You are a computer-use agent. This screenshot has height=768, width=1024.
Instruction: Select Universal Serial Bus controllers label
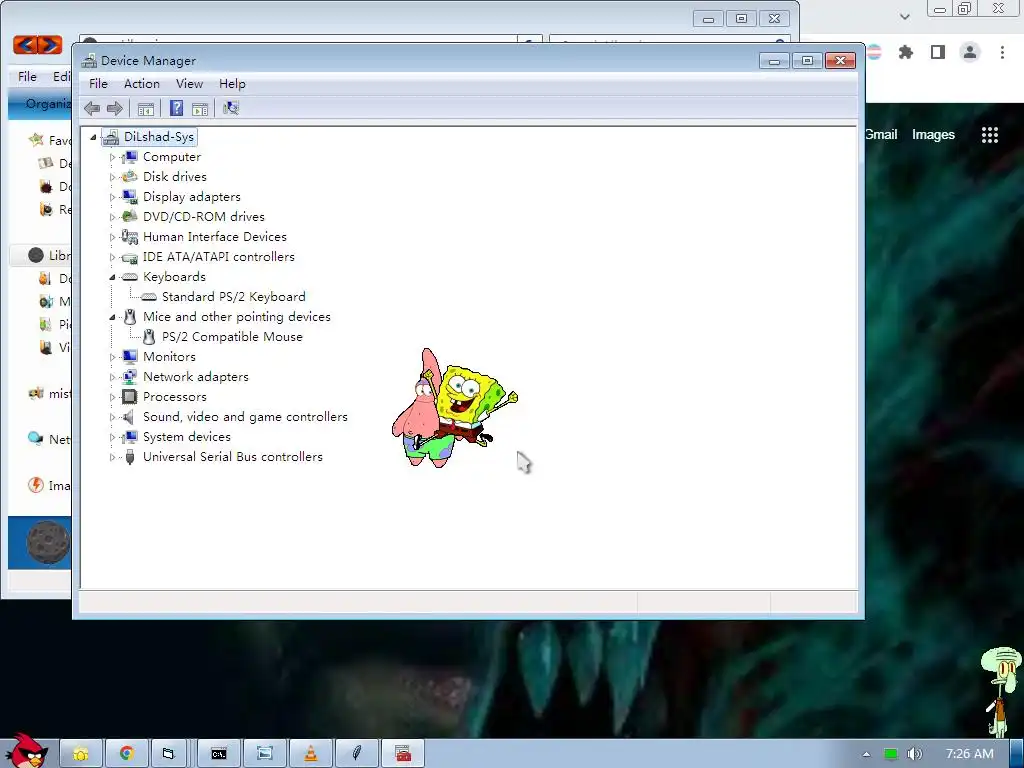tap(232, 456)
